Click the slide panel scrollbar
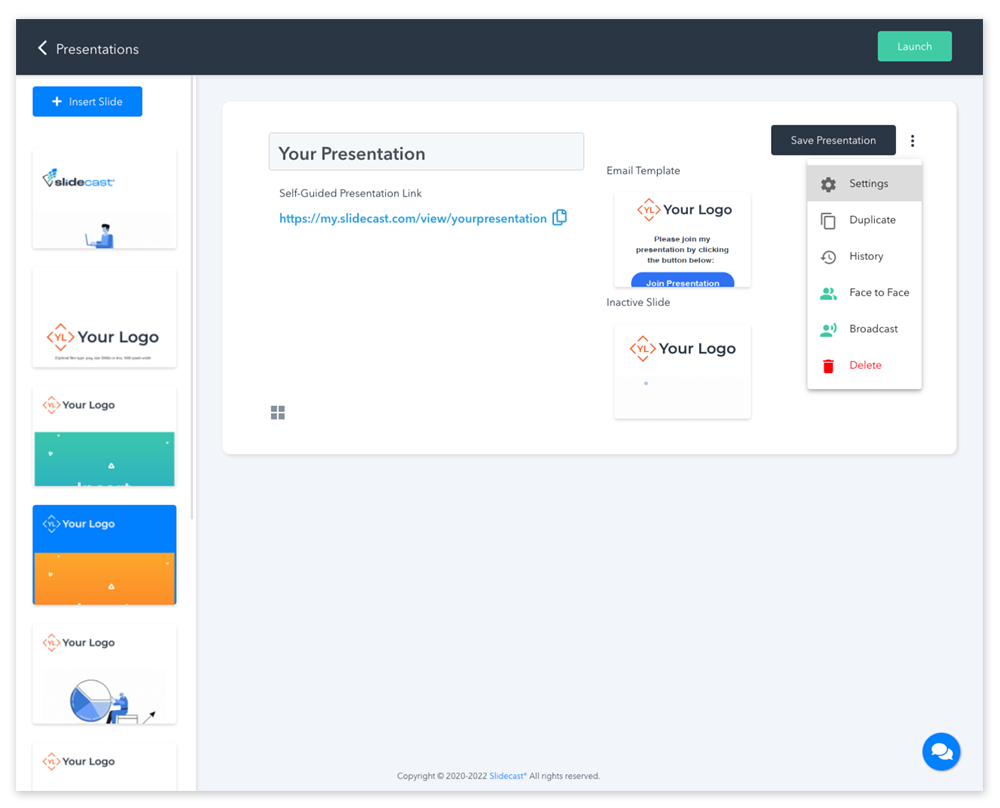Viewport: 1000px width, 808px height. click(192, 298)
